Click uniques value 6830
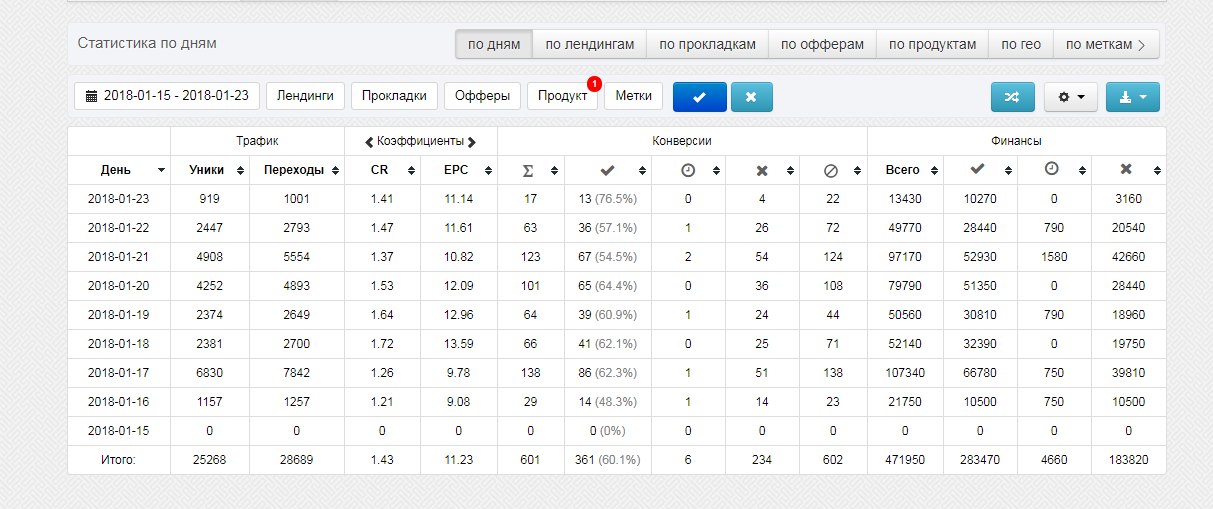1213x509 pixels. pos(209,373)
